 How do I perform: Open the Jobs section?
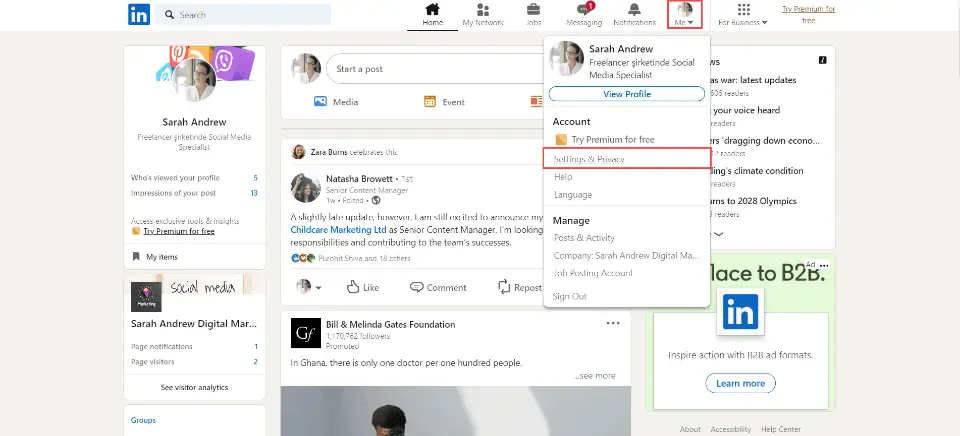point(533,15)
